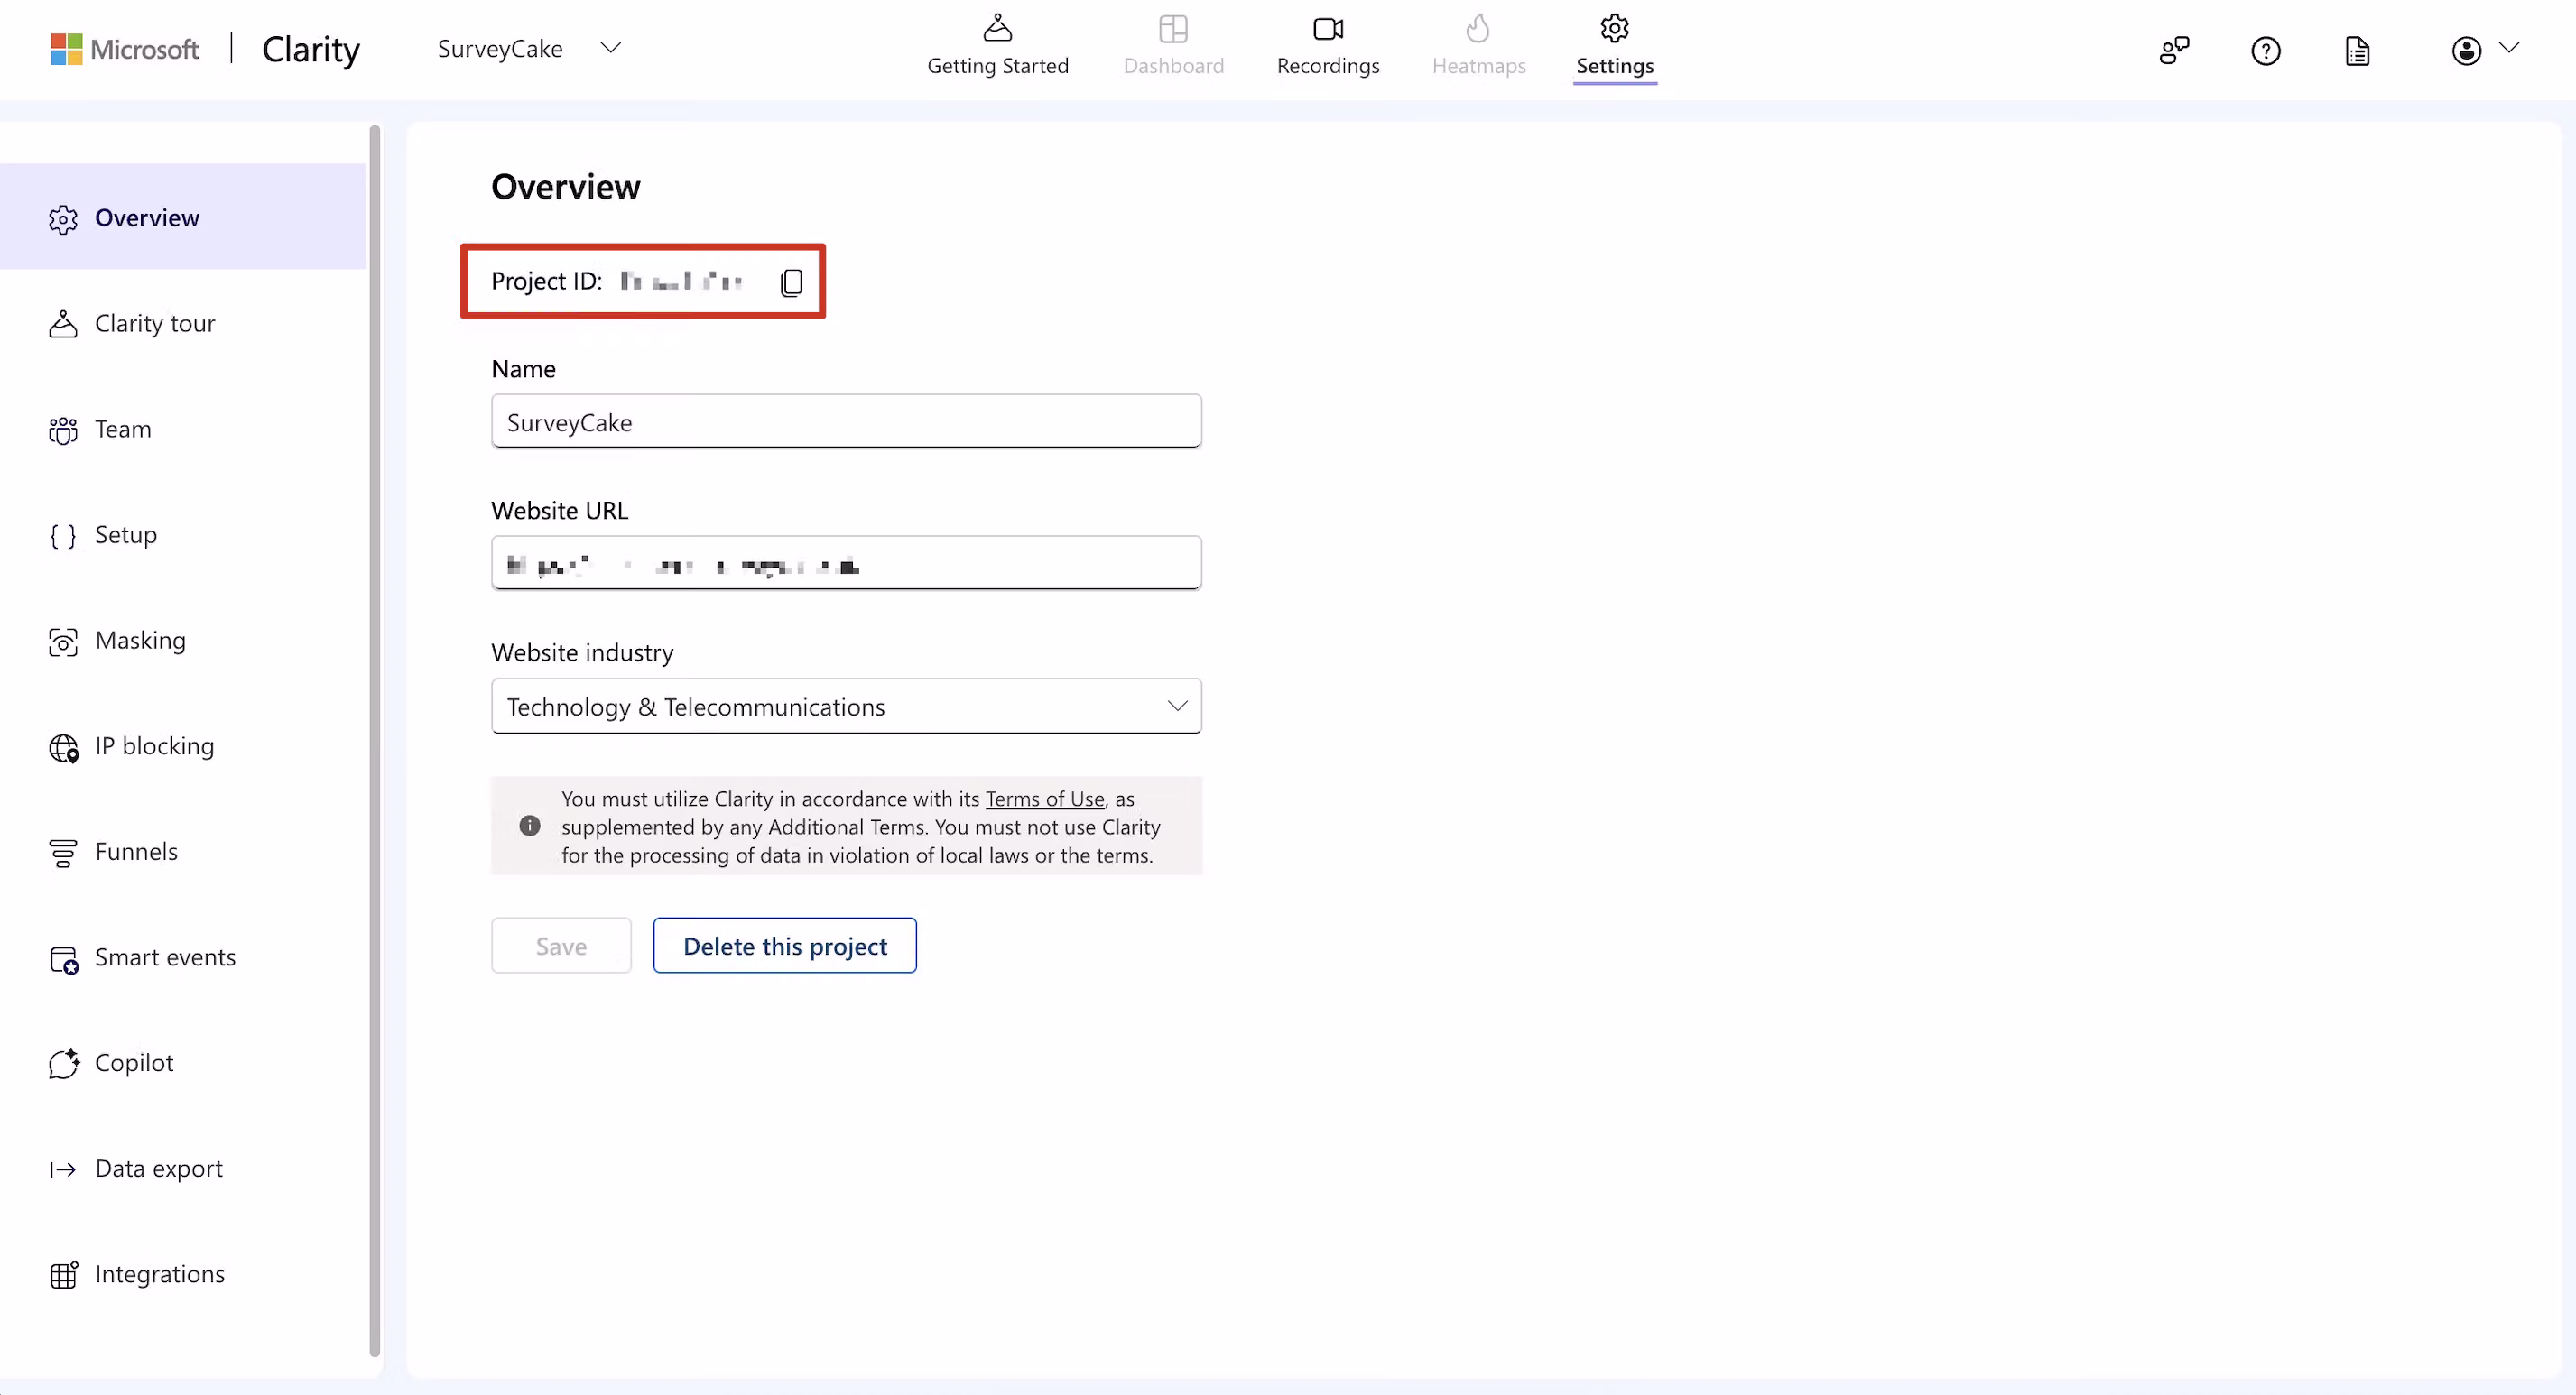Viewport: 2576px width, 1395px height.
Task: Switch to the Getting Started tab
Action: point(997,46)
